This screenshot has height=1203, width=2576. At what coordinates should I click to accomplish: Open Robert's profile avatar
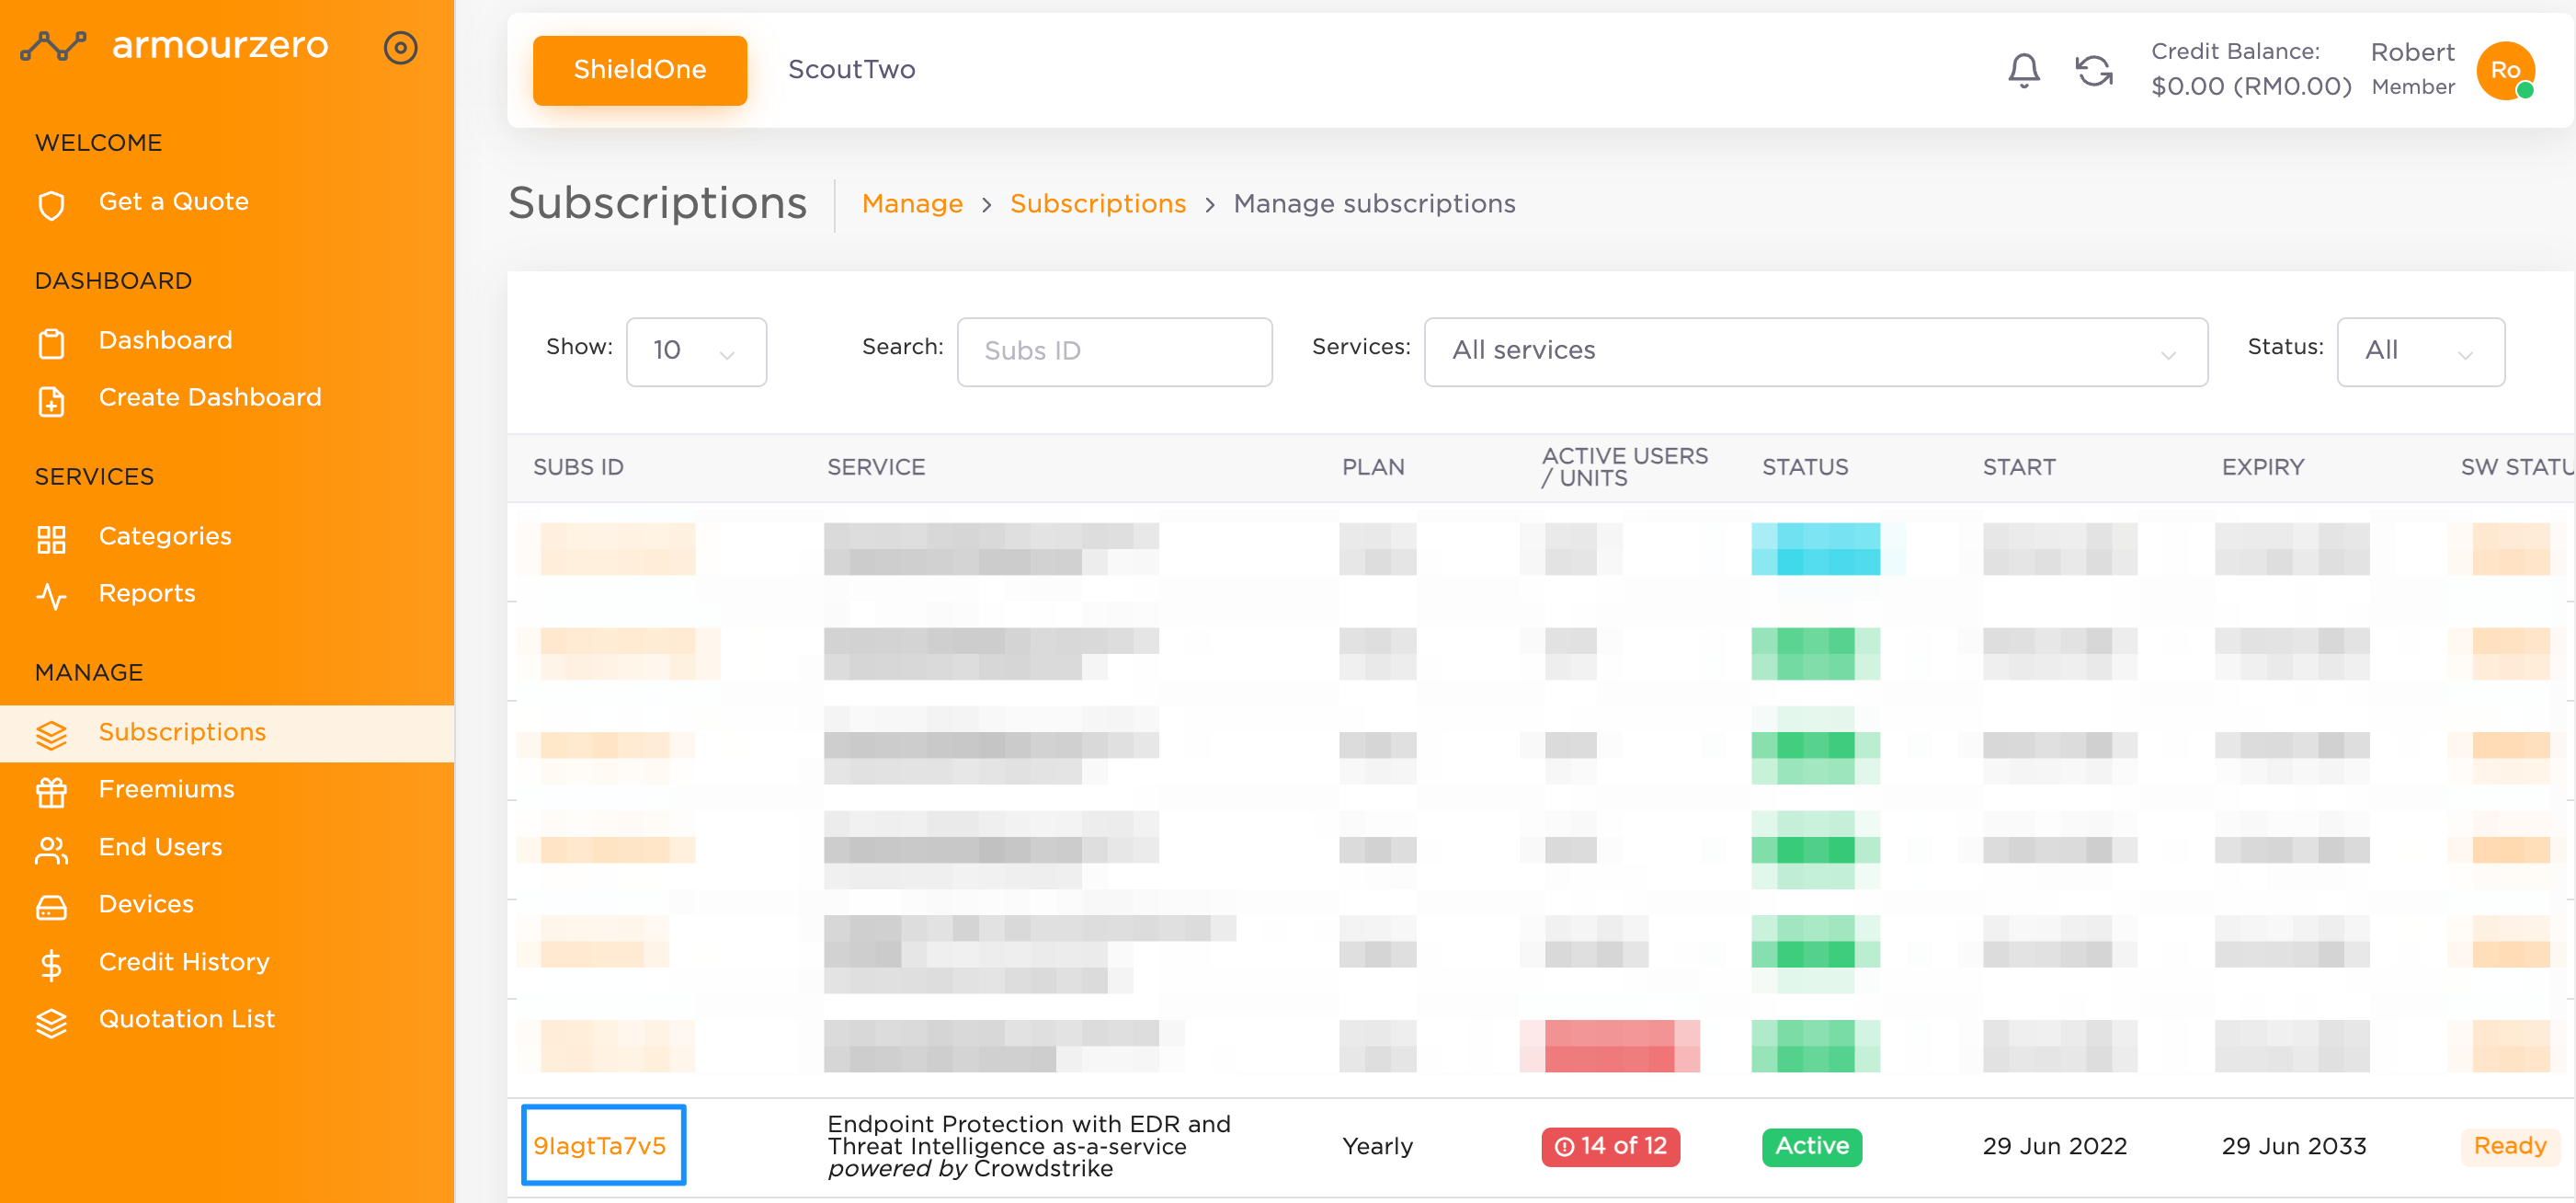coord(2505,70)
